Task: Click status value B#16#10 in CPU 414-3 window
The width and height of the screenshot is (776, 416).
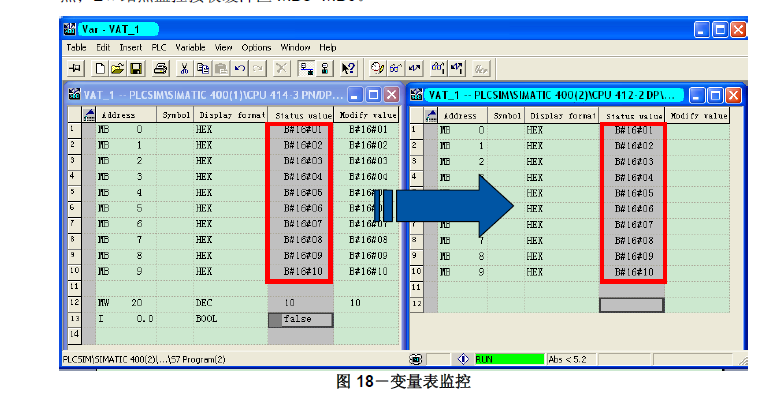Action: [303, 272]
